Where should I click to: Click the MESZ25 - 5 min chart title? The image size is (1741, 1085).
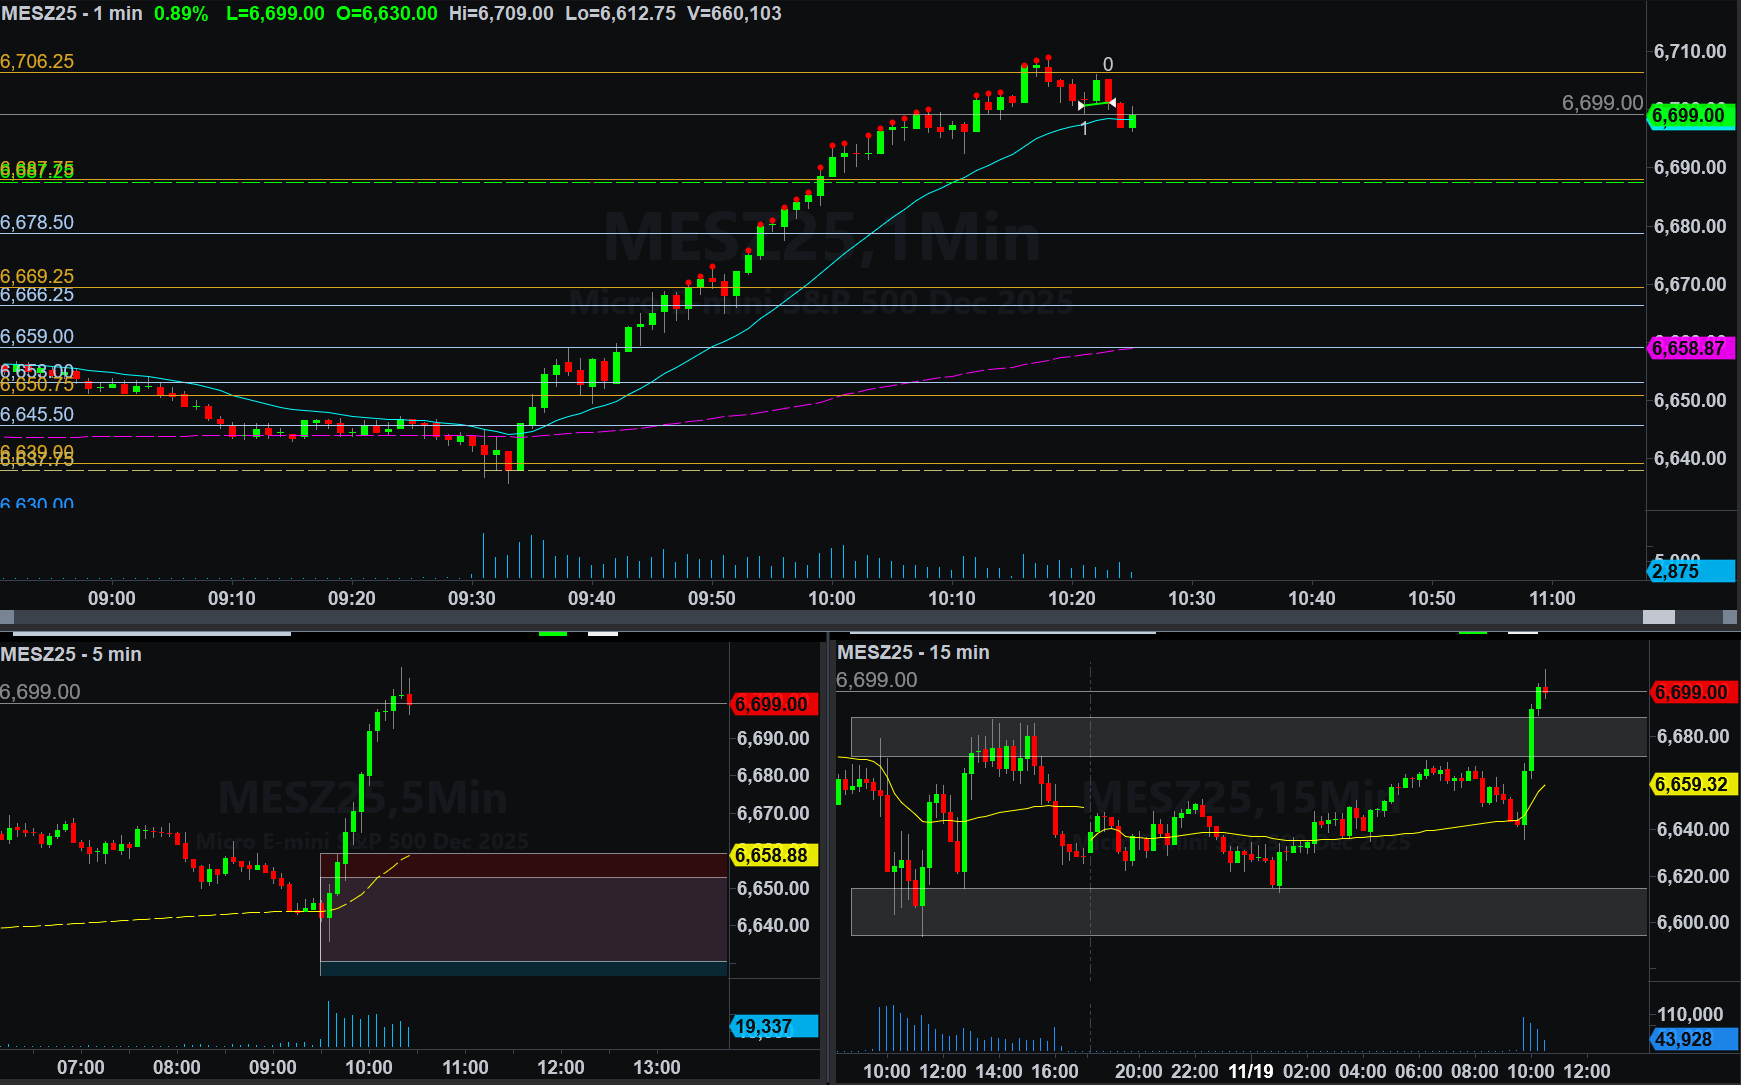coord(71,654)
